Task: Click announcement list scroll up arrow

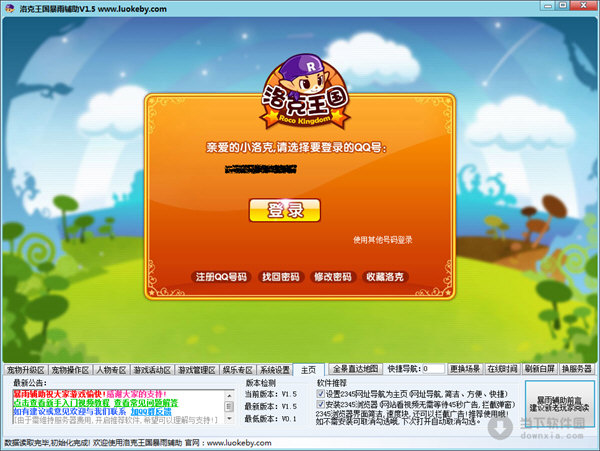Action: click(x=229, y=396)
